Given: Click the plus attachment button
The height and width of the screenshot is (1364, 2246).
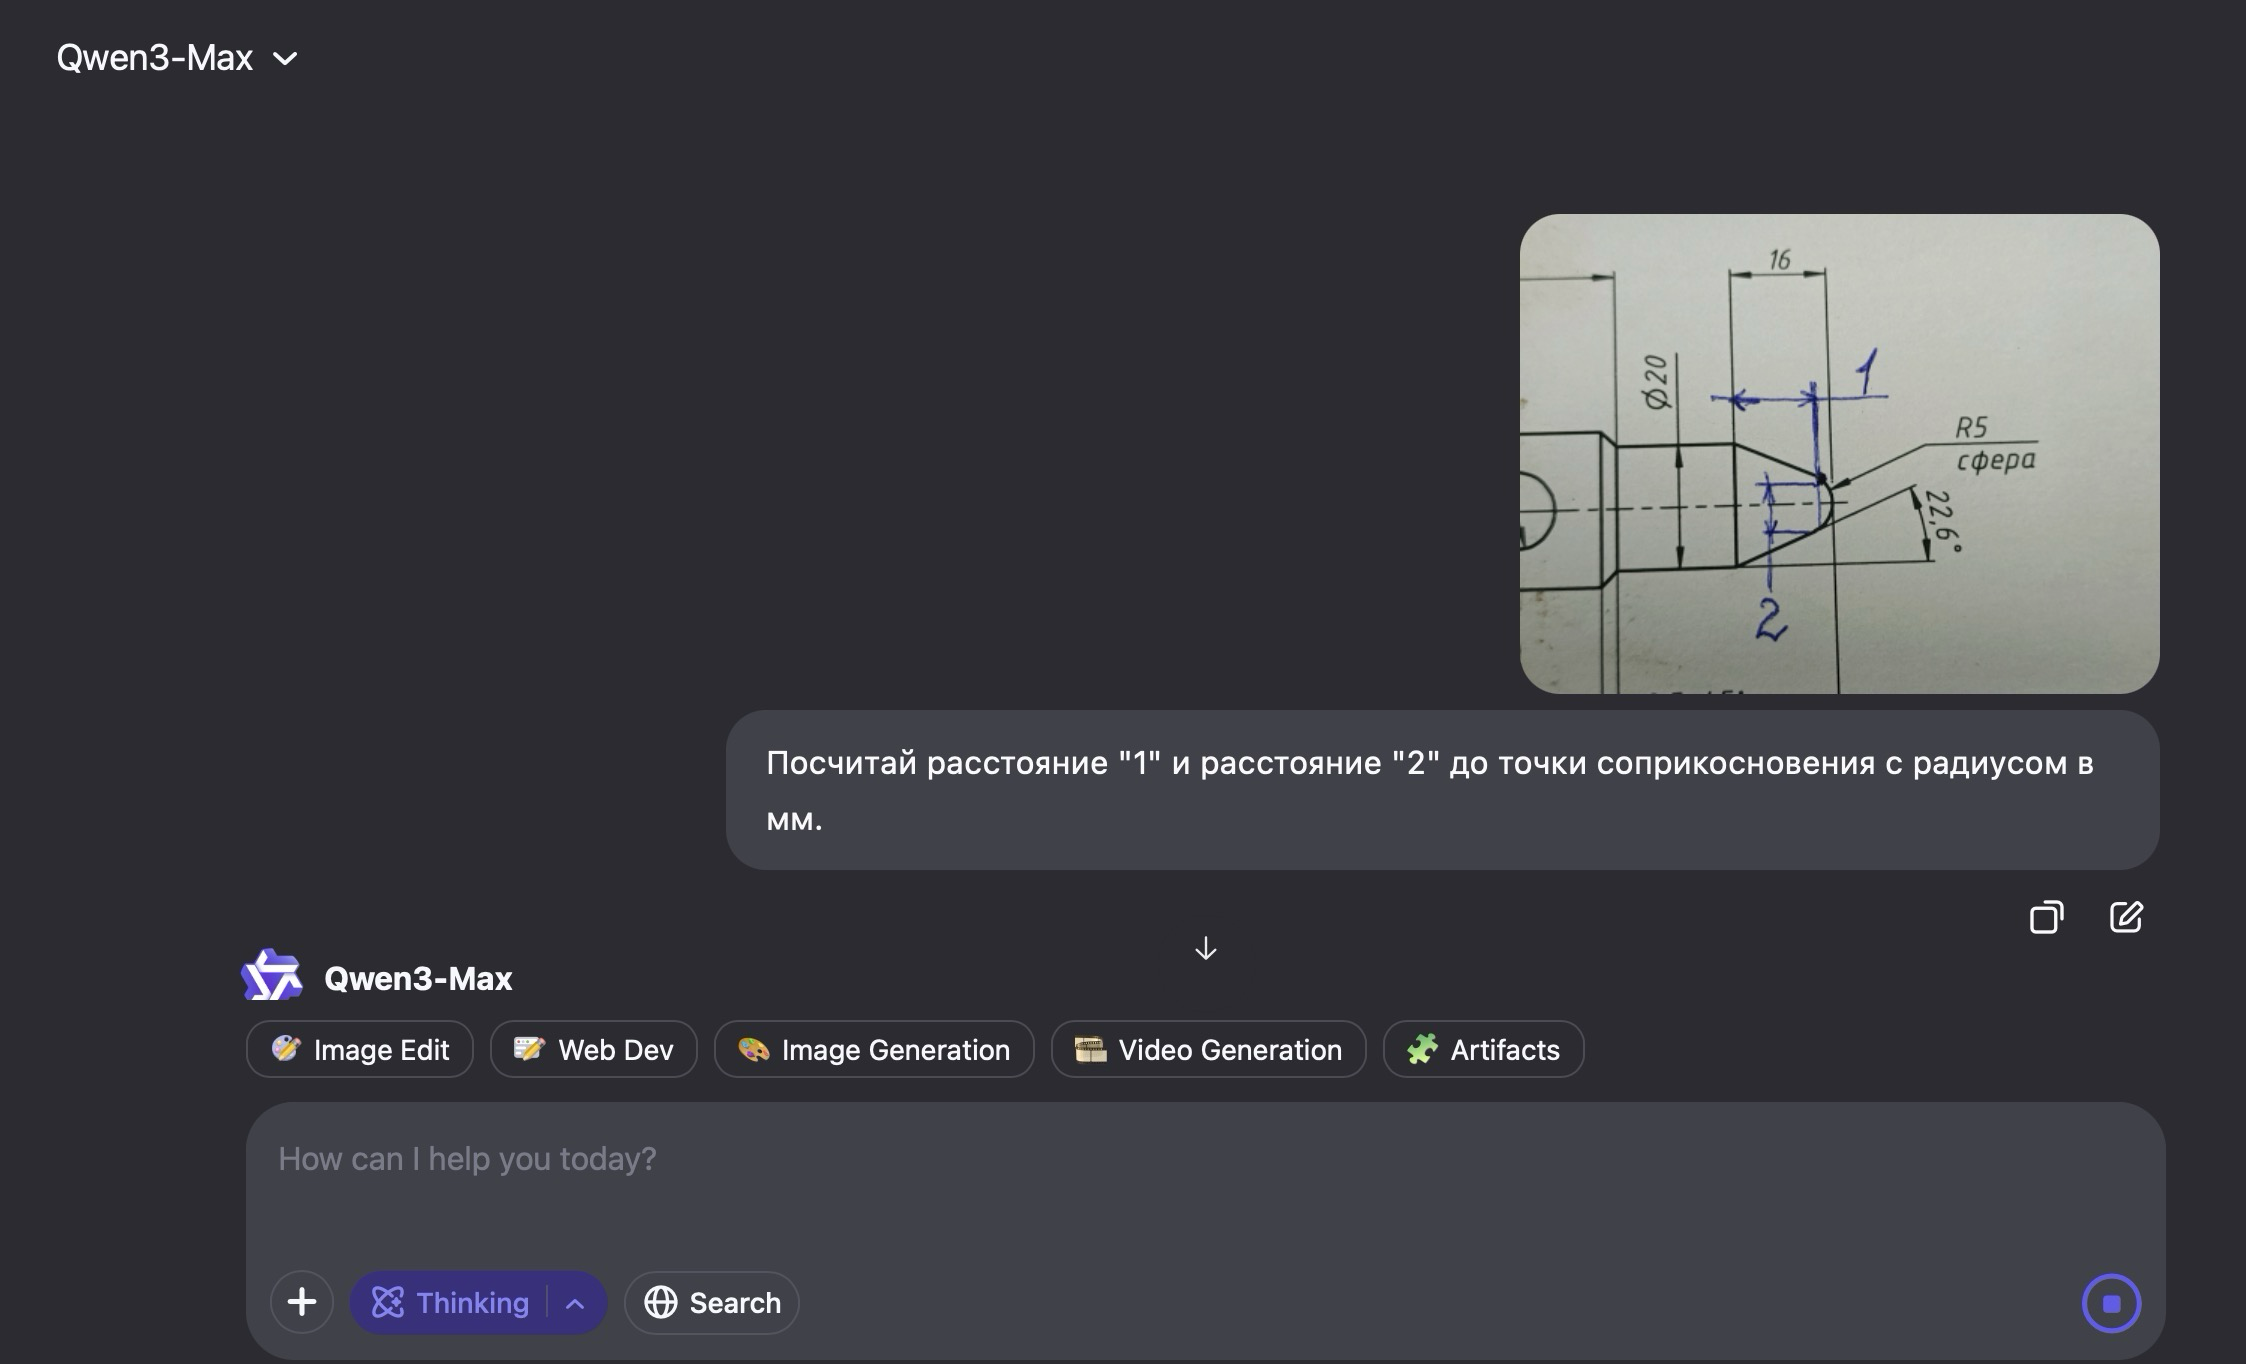Looking at the screenshot, I should click(301, 1302).
